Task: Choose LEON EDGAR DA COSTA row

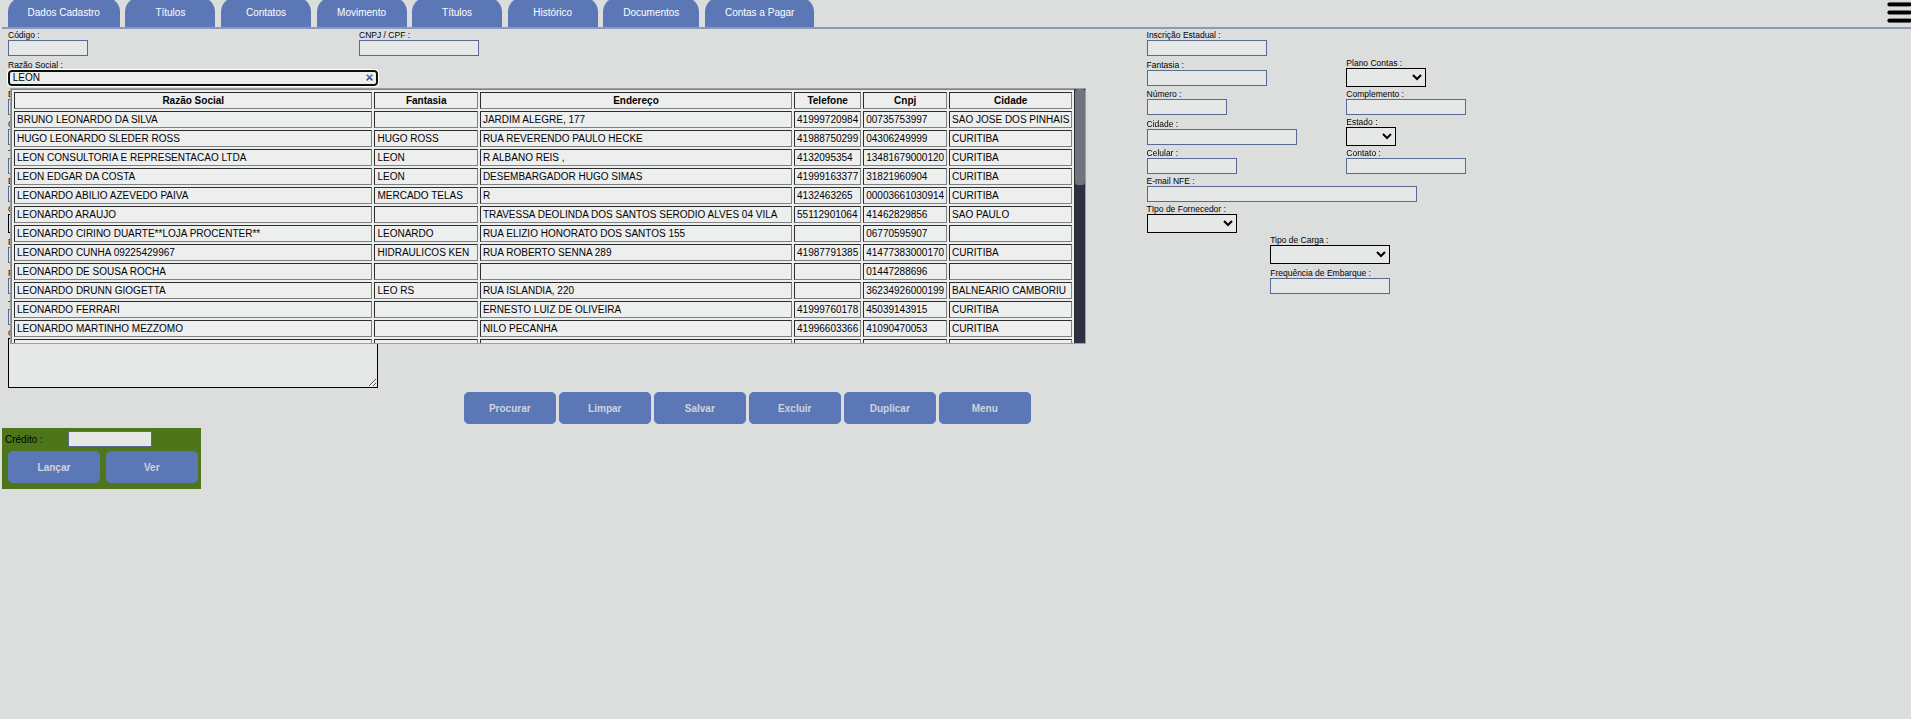Action: (192, 177)
